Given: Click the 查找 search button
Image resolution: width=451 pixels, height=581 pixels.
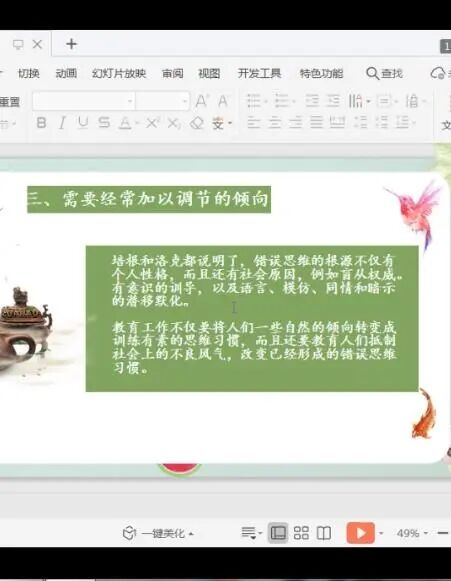Looking at the screenshot, I should pyautogui.click(x=384, y=73).
